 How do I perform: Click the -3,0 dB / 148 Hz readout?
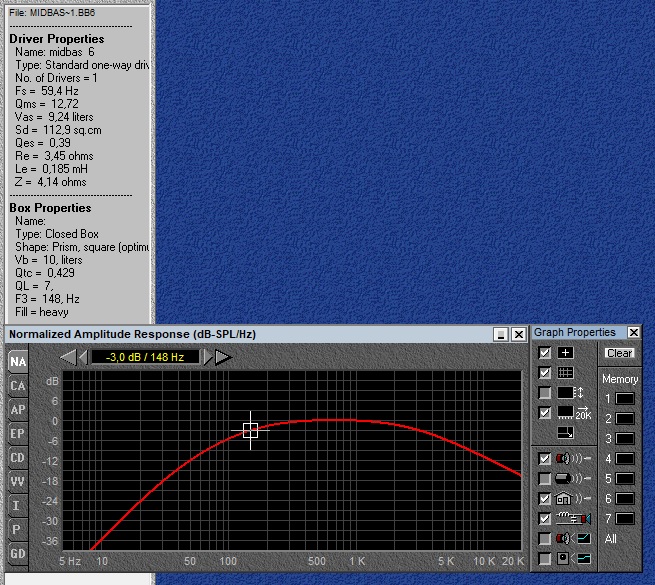click(145, 357)
